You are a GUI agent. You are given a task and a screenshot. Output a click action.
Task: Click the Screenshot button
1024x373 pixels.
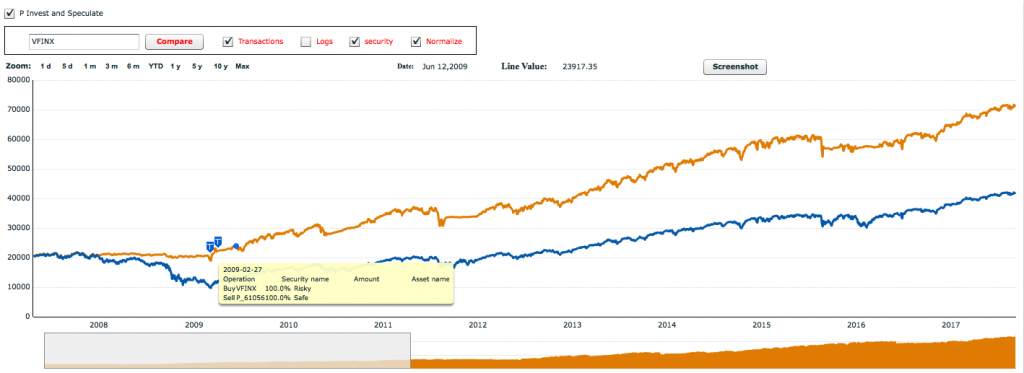735,67
